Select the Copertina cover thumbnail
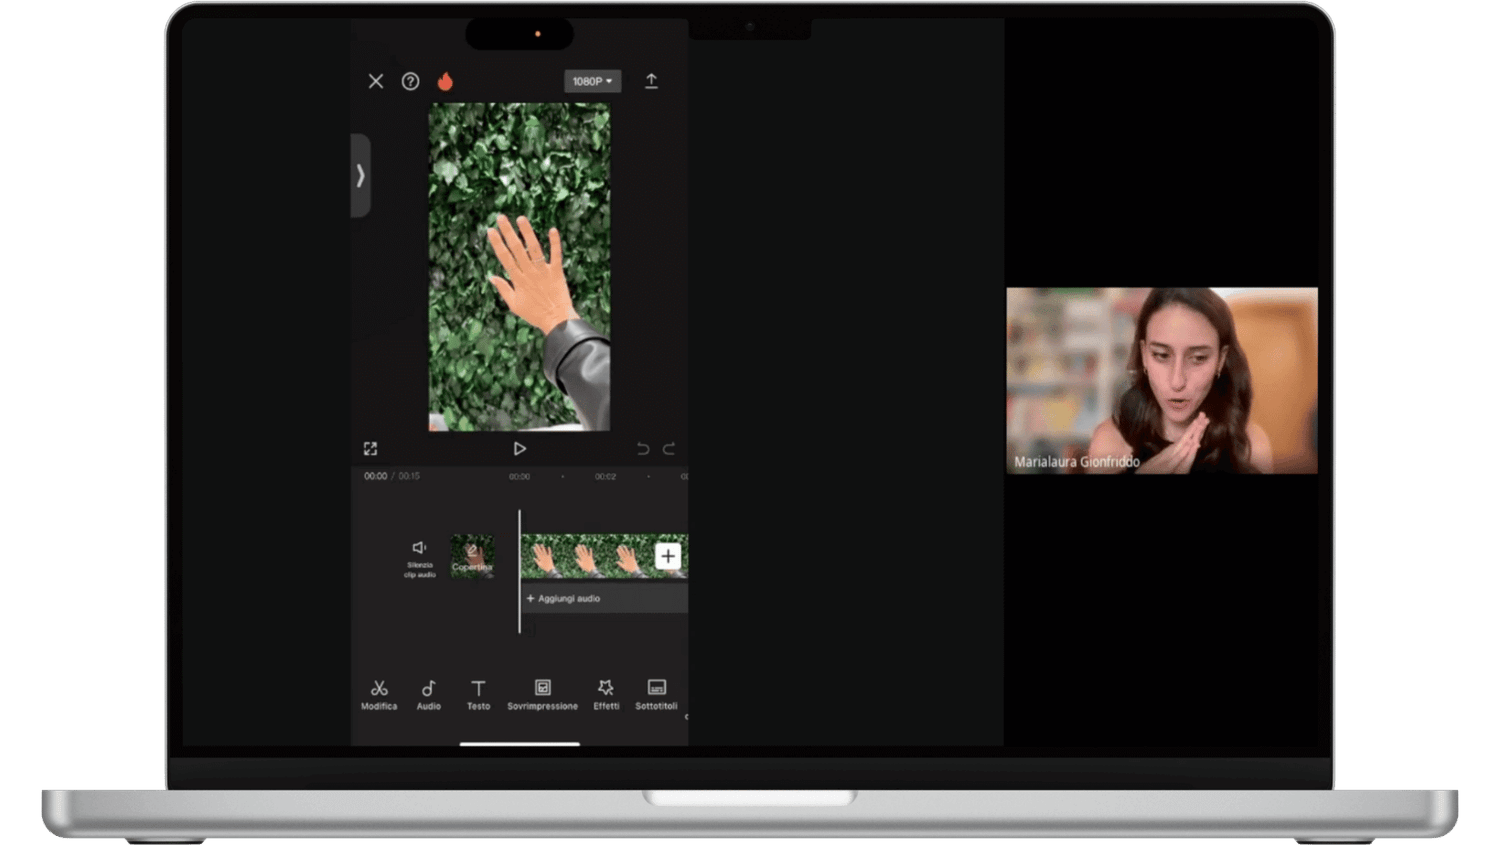The height and width of the screenshot is (845, 1500). (472, 556)
